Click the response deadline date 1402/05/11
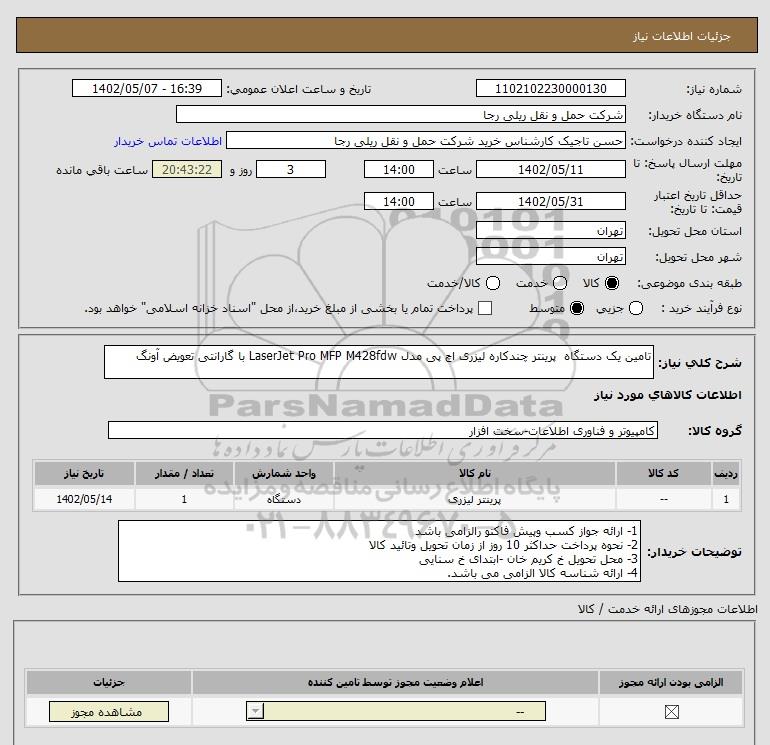 click(x=550, y=169)
